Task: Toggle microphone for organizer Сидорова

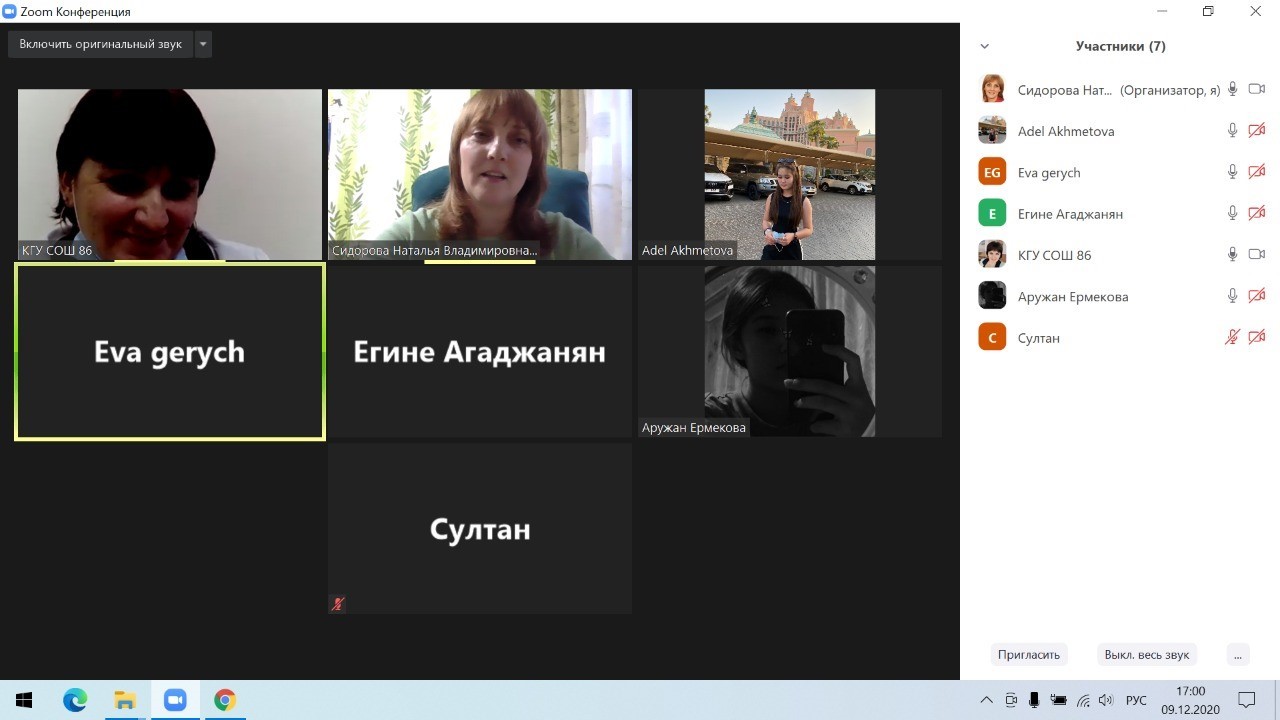Action: [1232, 89]
